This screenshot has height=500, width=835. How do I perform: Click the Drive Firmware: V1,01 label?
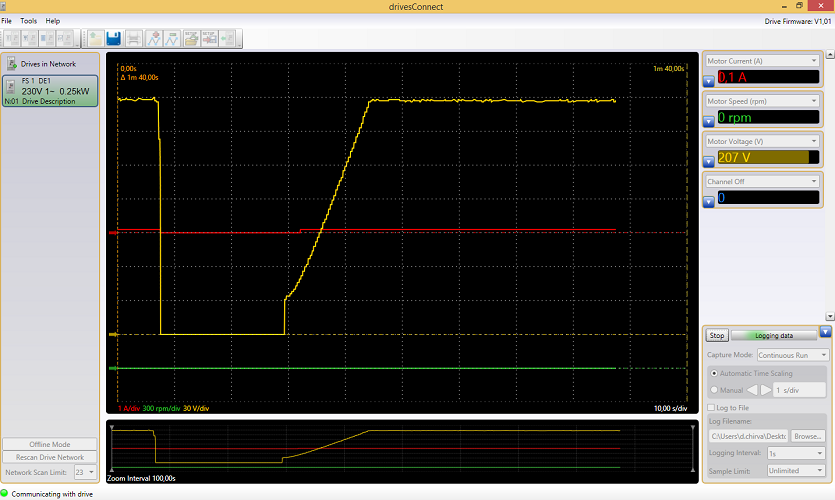(798, 21)
